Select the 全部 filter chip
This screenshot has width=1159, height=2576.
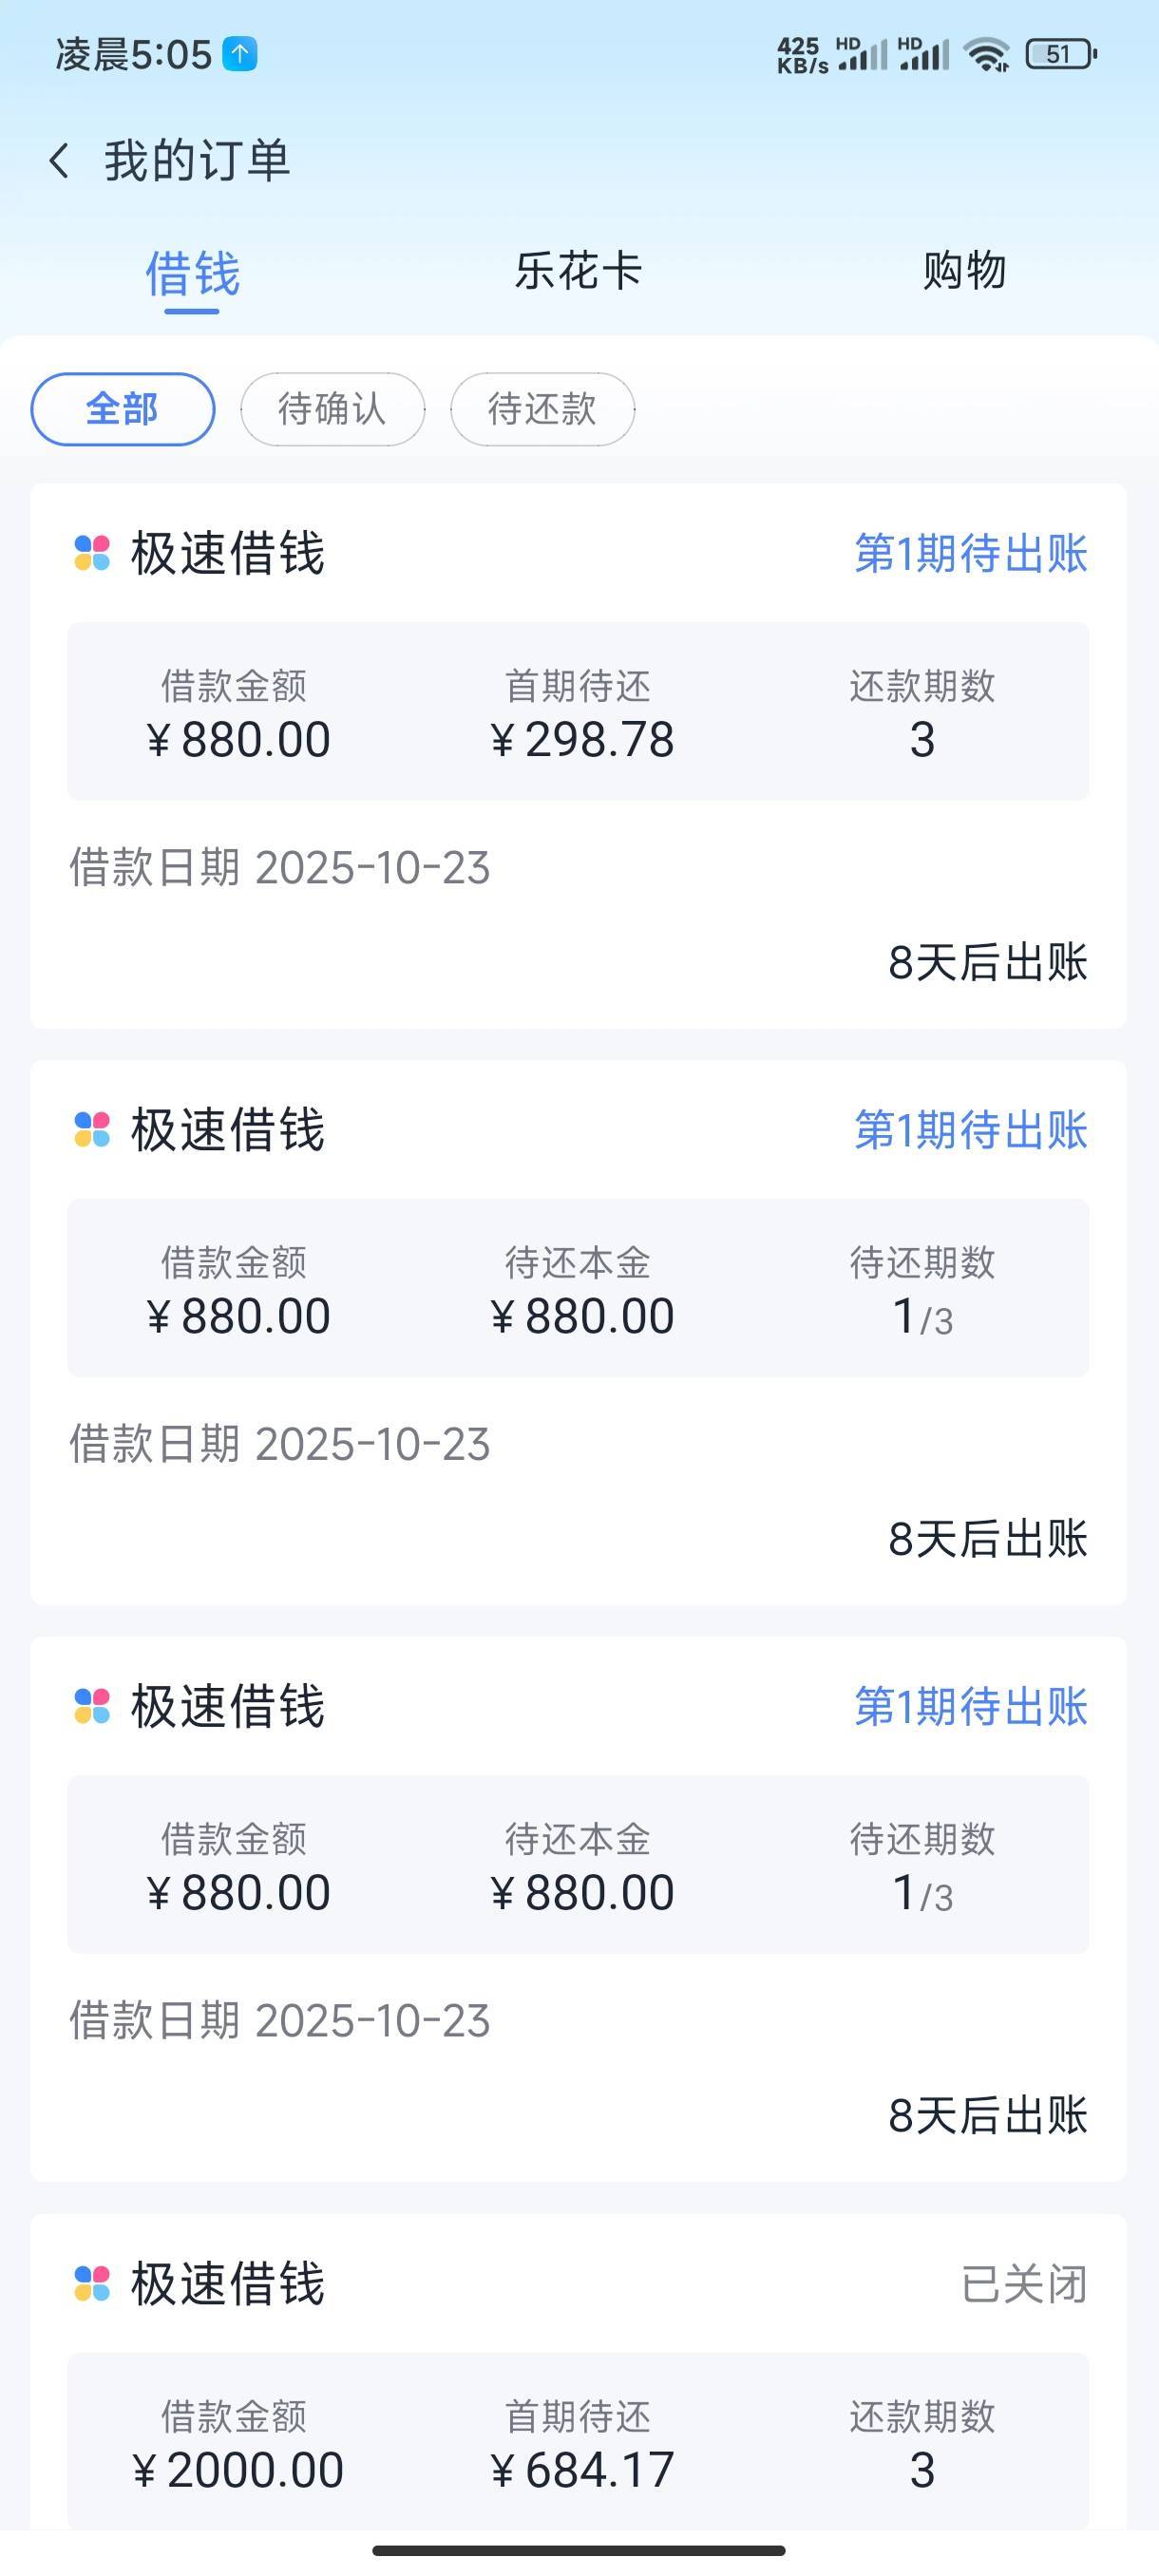click(x=123, y=409)
